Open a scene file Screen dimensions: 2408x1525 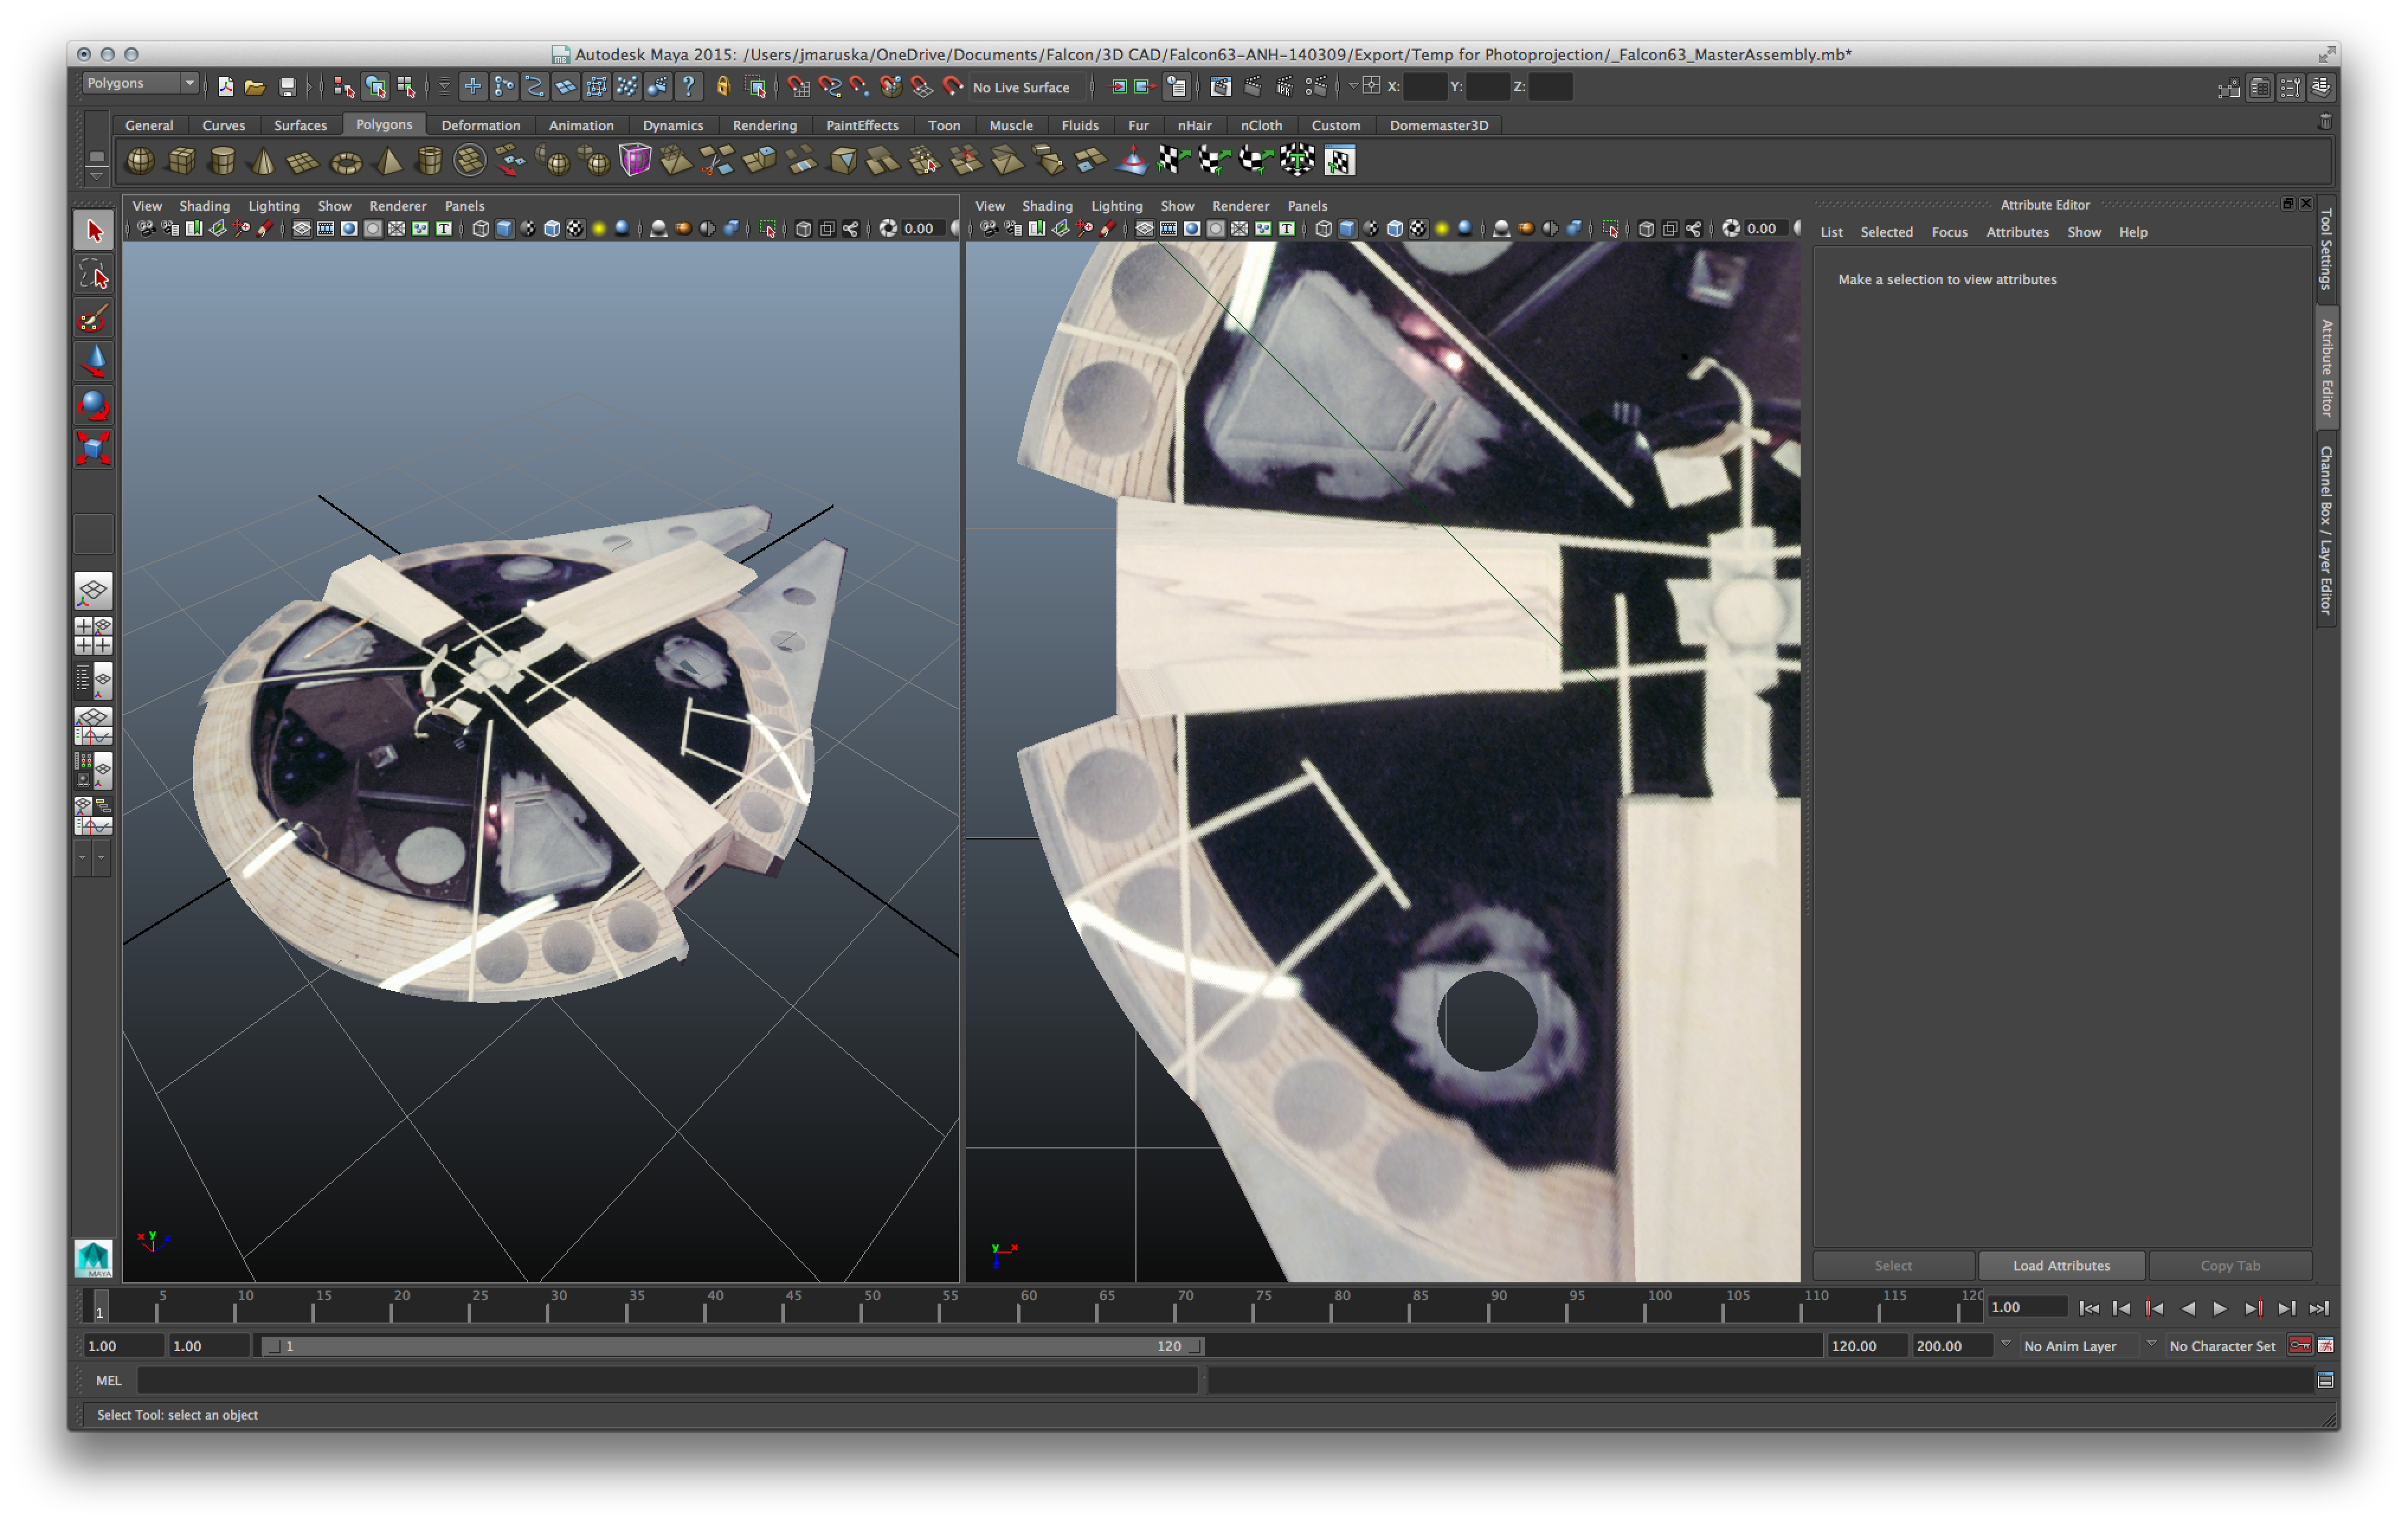pyautogui.click(x=255, y=87)
